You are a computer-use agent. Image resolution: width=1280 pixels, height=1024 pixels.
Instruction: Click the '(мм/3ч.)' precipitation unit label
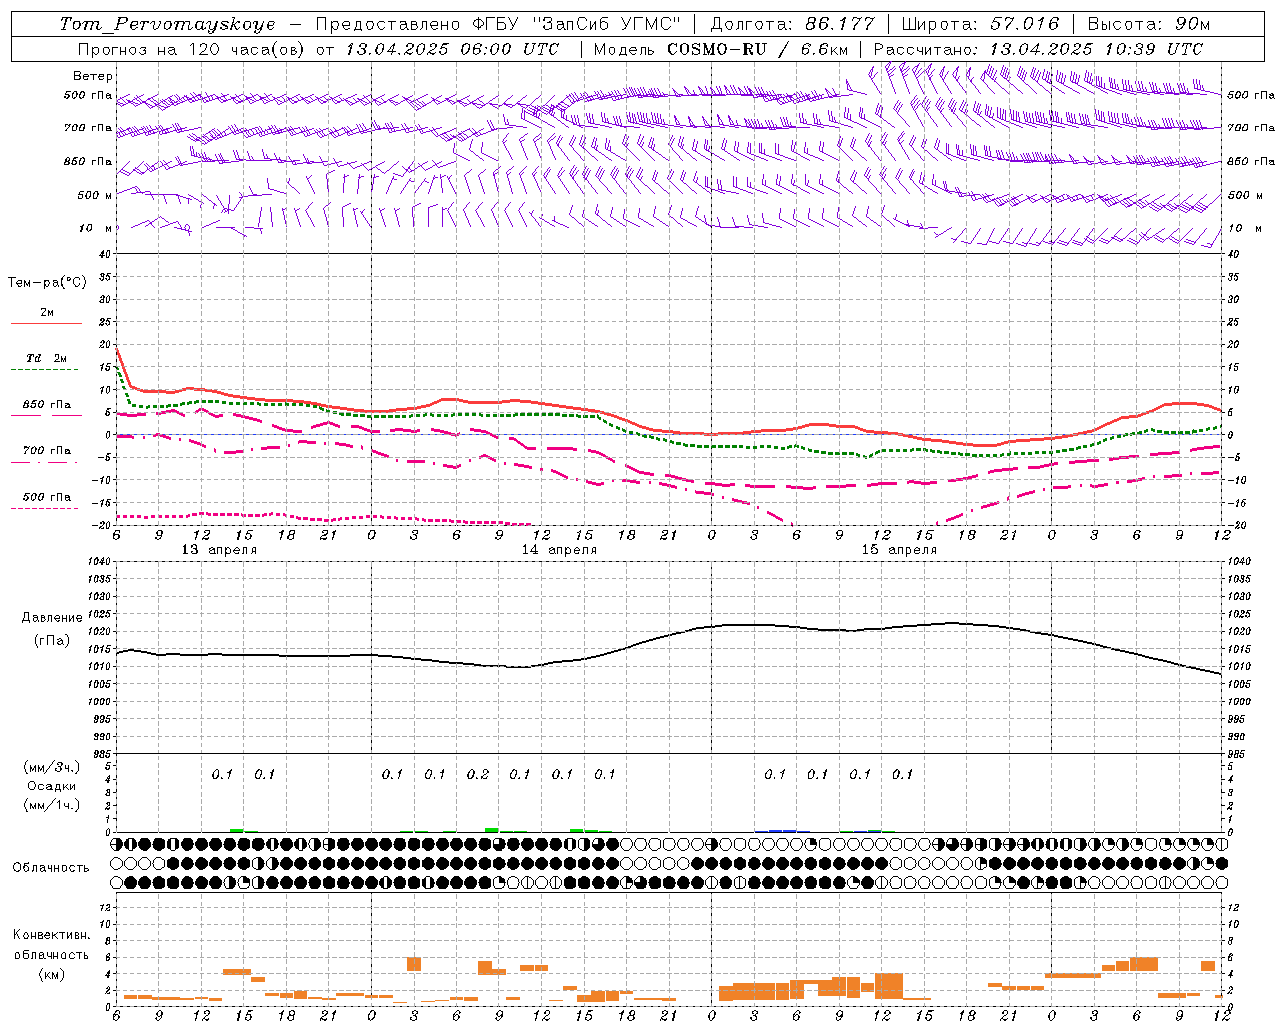pyautogui.click(x=52, y=767)
